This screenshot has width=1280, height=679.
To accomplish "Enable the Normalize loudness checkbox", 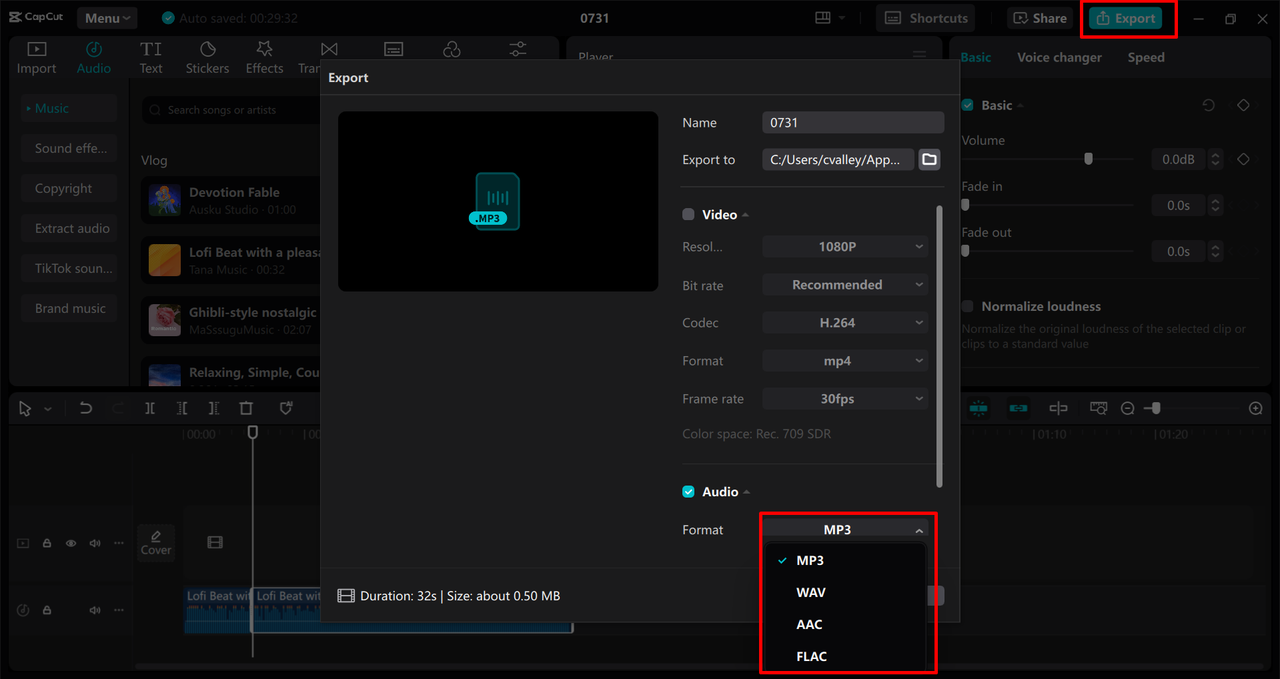I will [967, 306].
